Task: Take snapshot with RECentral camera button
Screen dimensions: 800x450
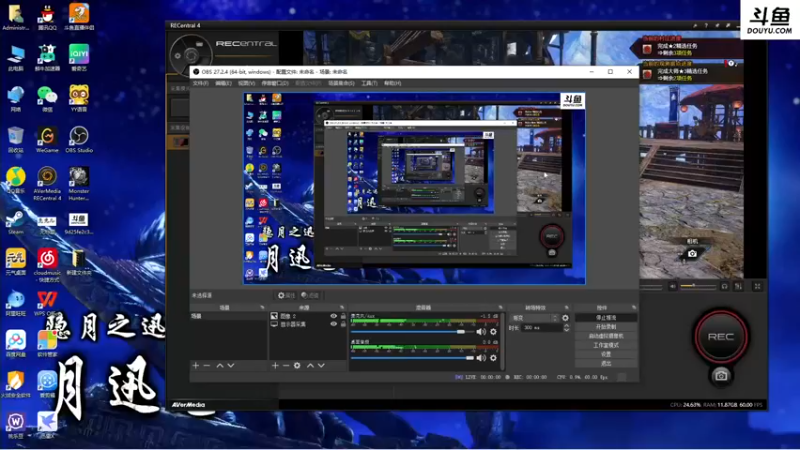Action: [721, 376]
